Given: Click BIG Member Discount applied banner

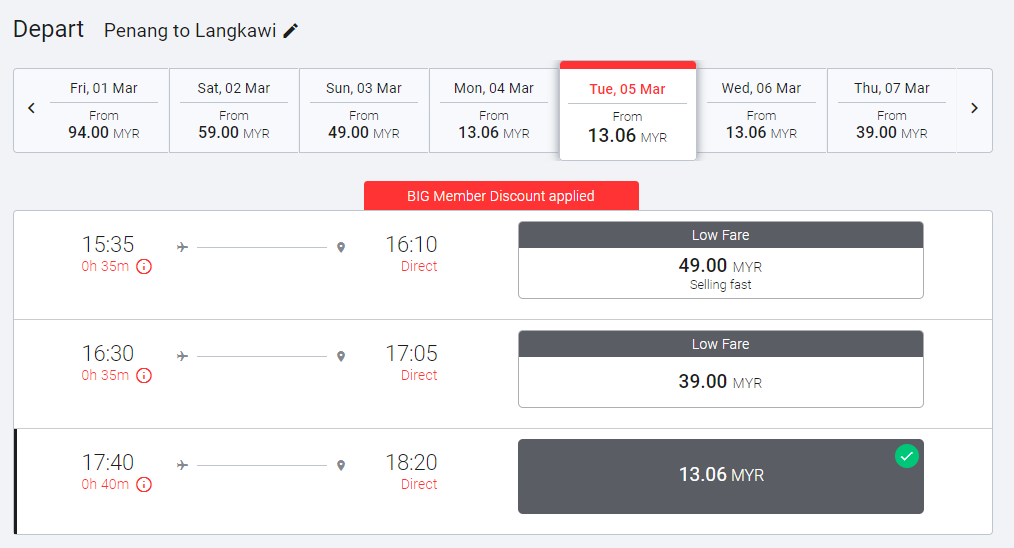Looking at the screenshot, I should tap(501, 196).
